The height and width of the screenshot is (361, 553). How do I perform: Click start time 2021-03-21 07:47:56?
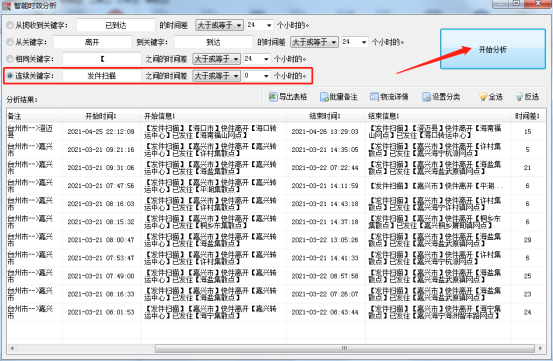(x=101, y=186)
